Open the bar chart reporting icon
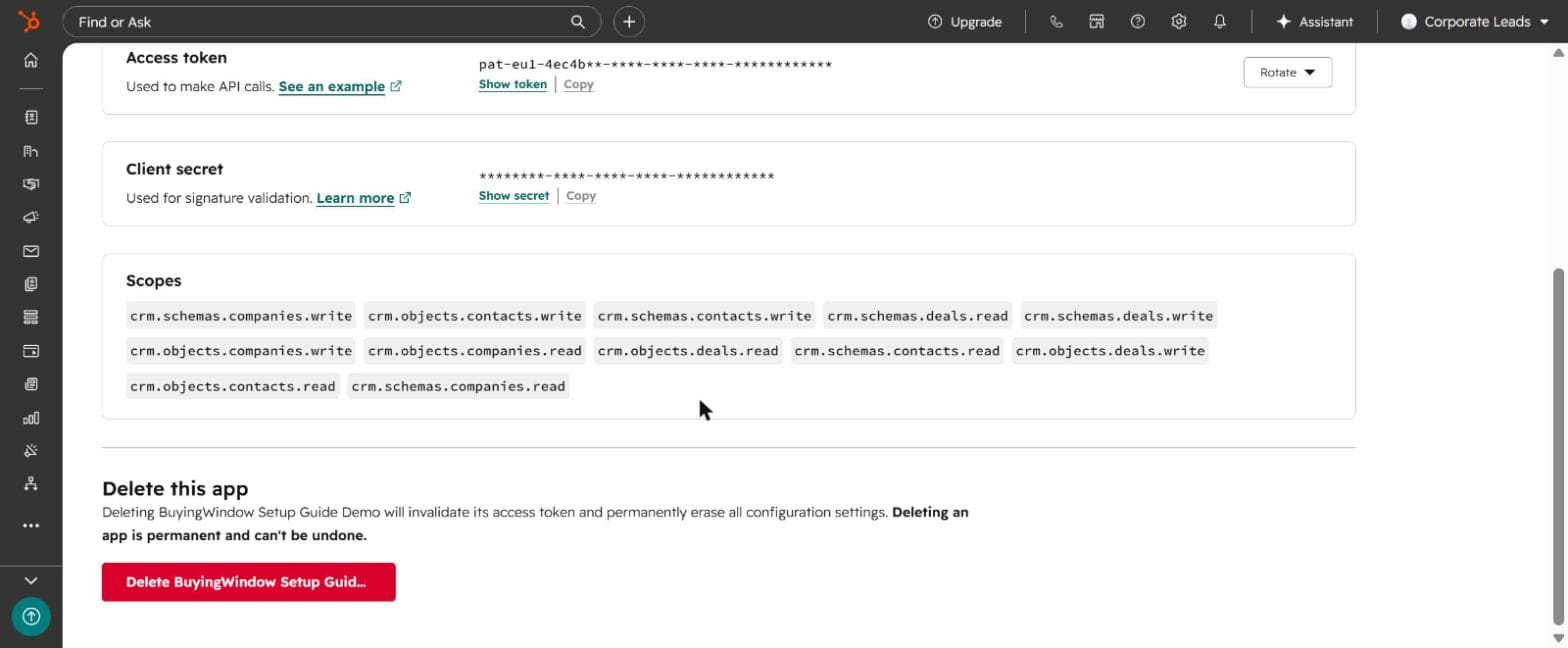The height and width of the screenshot is (648, 1568). click(x=31, y=418)
